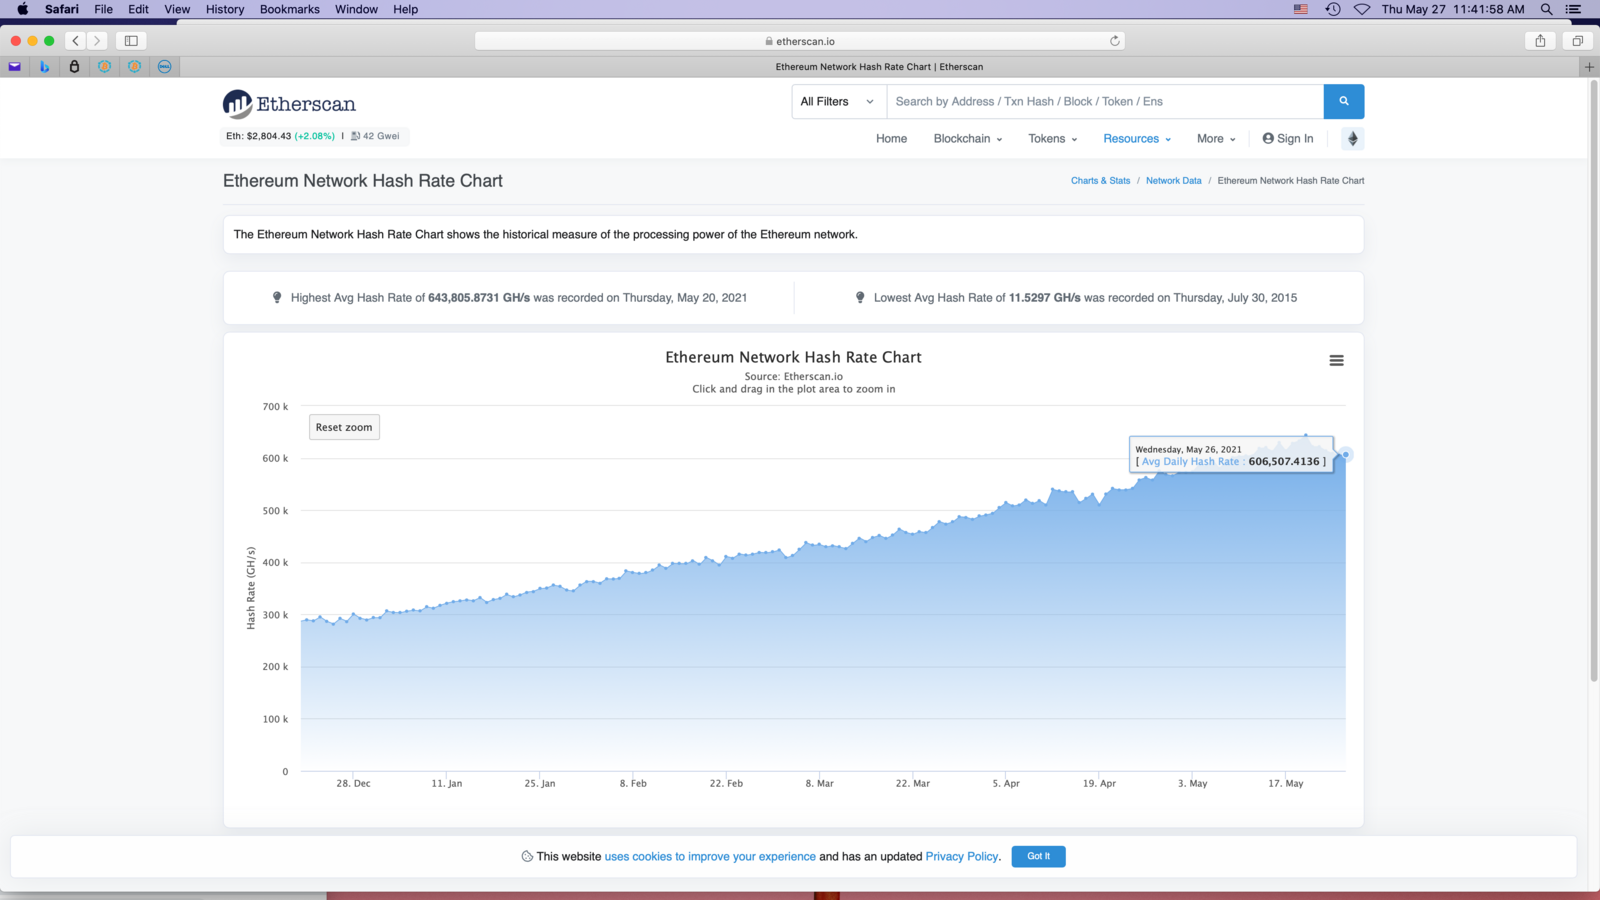The width and height of the screenshot is (1600, 900).
Task: Open the History menu
Action: click(225, 9)
